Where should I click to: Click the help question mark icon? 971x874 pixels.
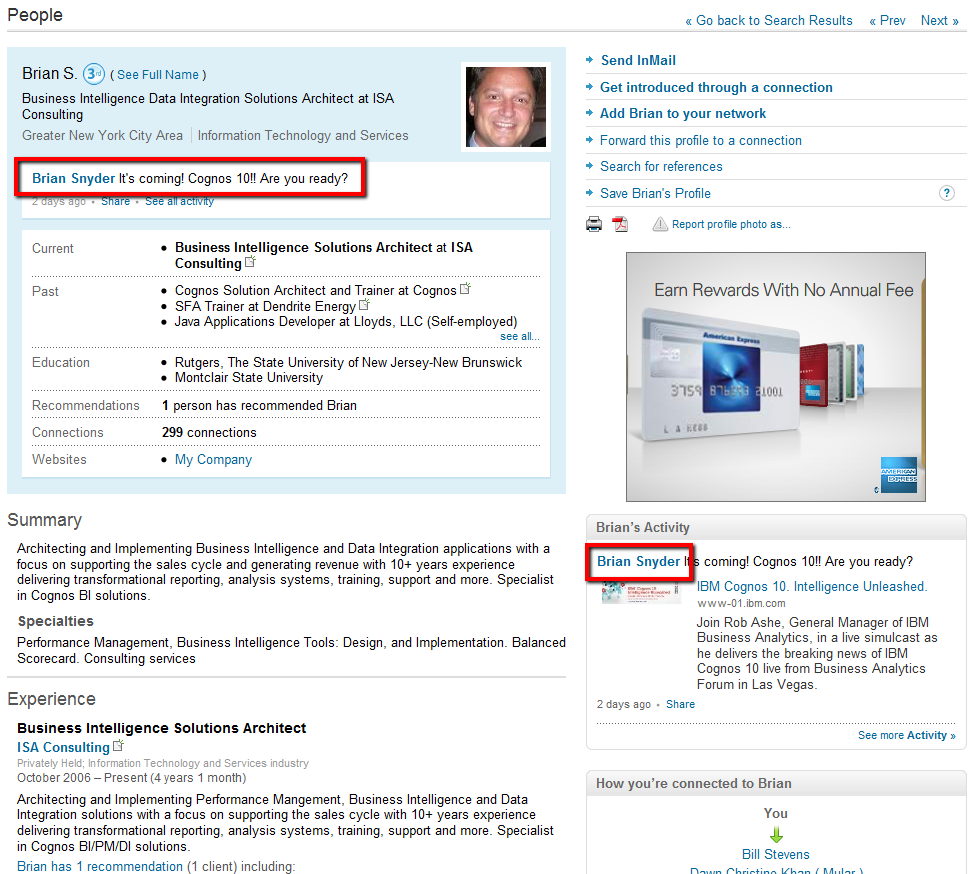point(946,193)
